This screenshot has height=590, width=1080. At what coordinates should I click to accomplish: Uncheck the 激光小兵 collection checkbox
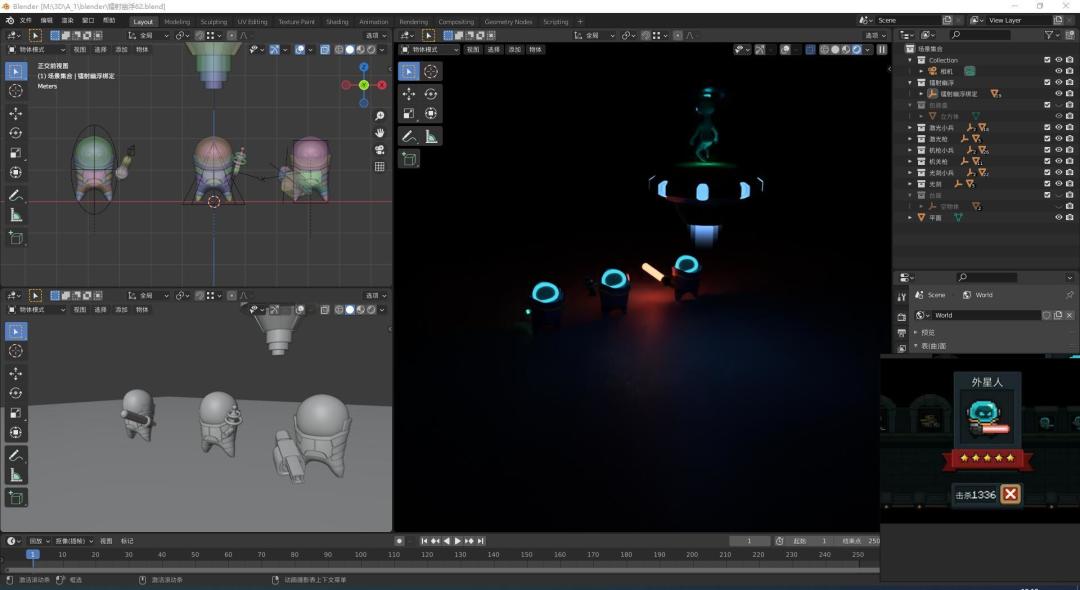pos(1047,128)
